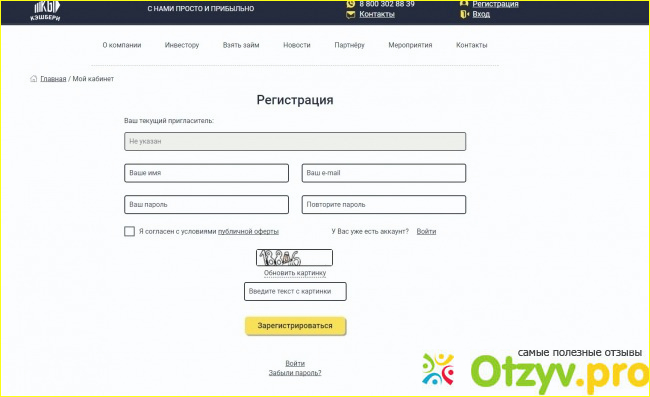
Task: Open the Инвестору menu item
Action: (x=182, y=45)
